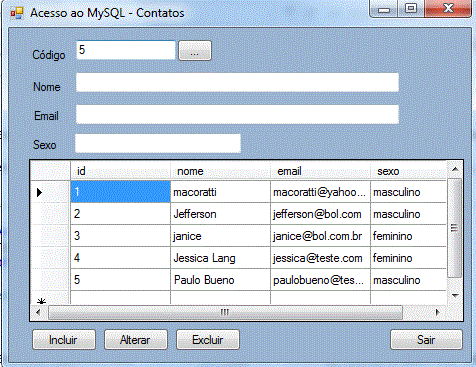
Task: Click the new row asterisk header
Action: tap(50, 298)
